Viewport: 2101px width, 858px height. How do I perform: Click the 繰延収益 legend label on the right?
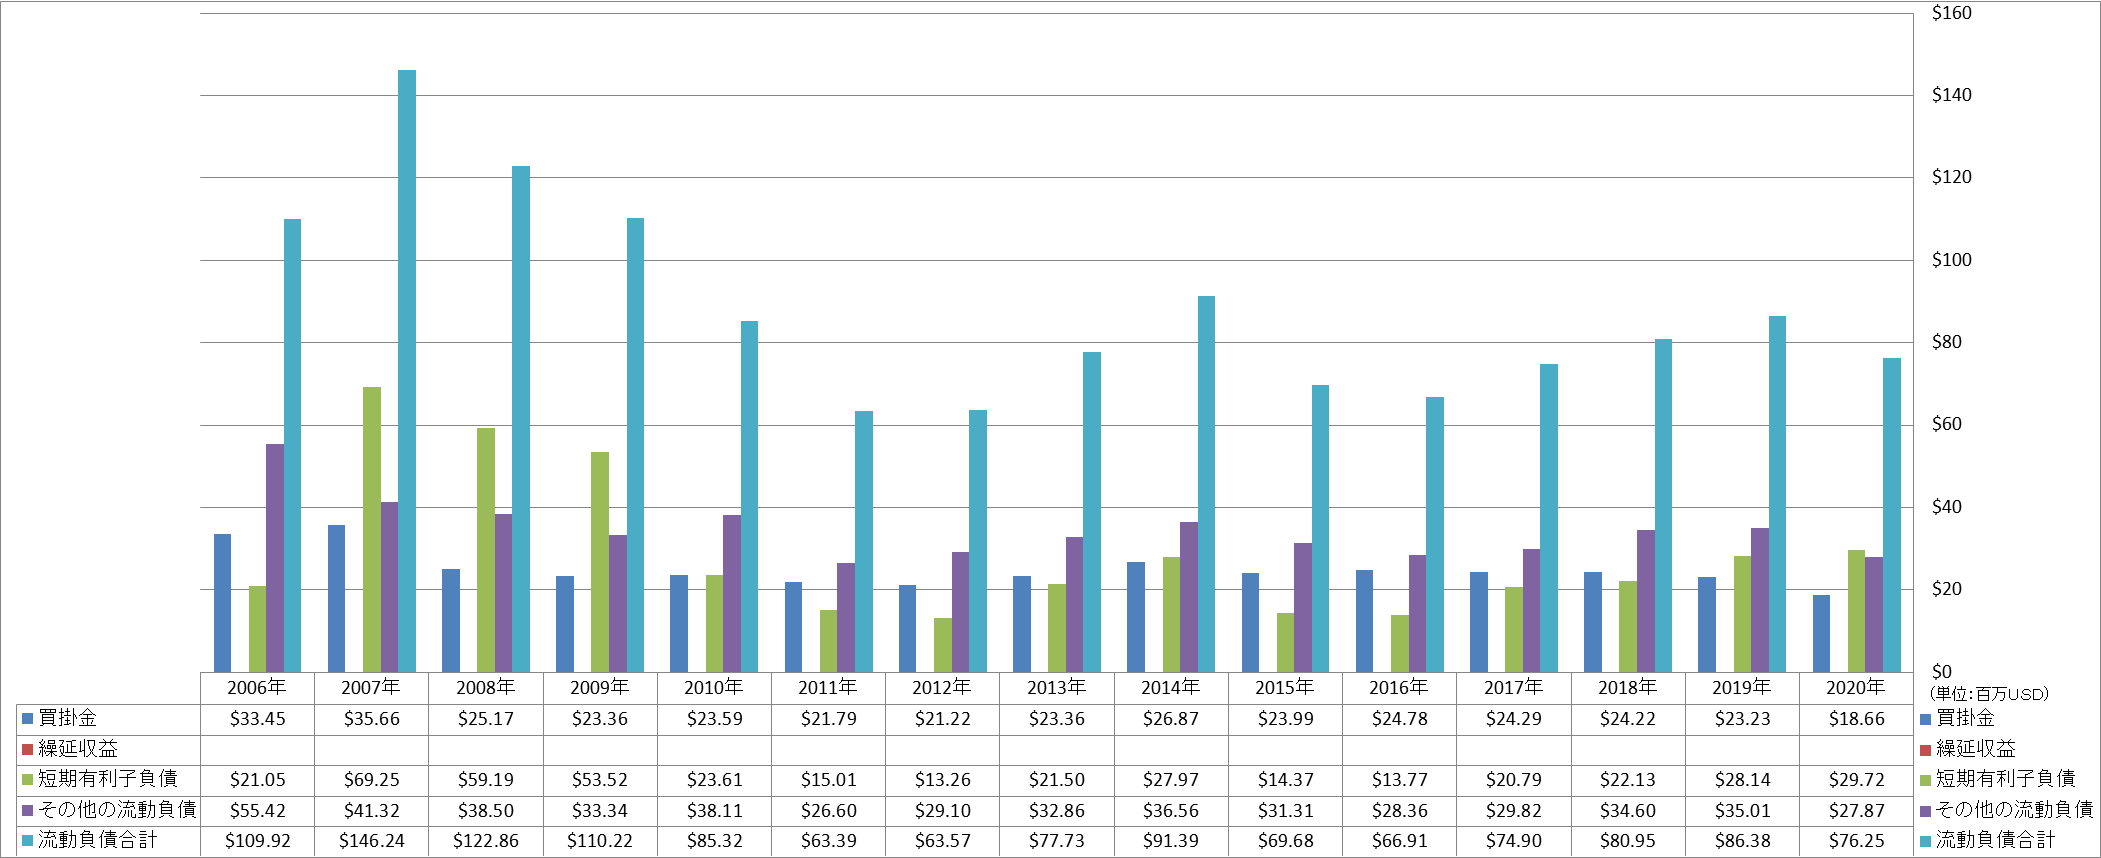(x=1975, y=749)
